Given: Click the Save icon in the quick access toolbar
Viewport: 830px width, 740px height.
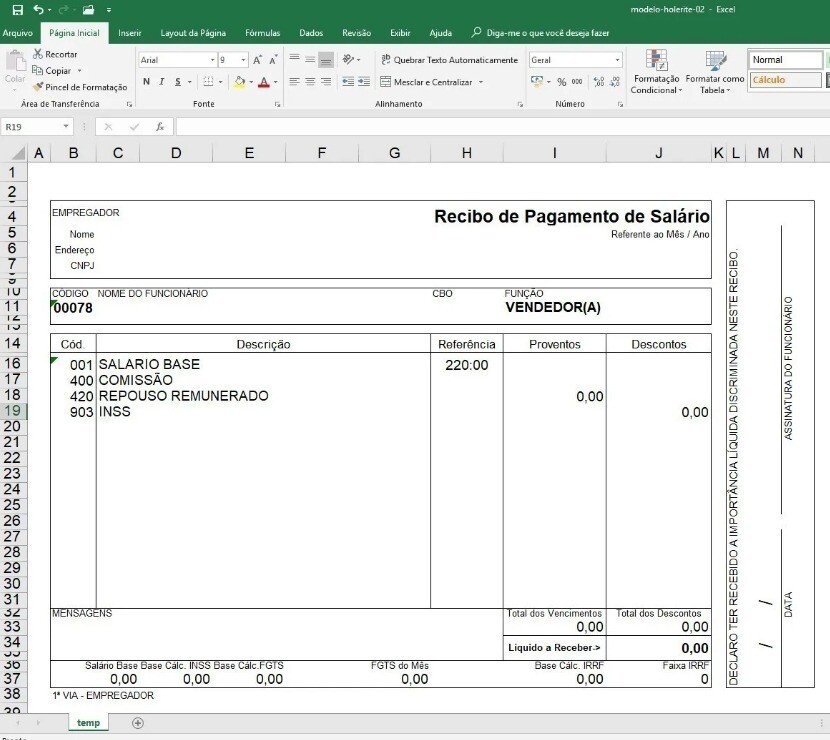Looking at the screenshot, I should click(17, 10).
